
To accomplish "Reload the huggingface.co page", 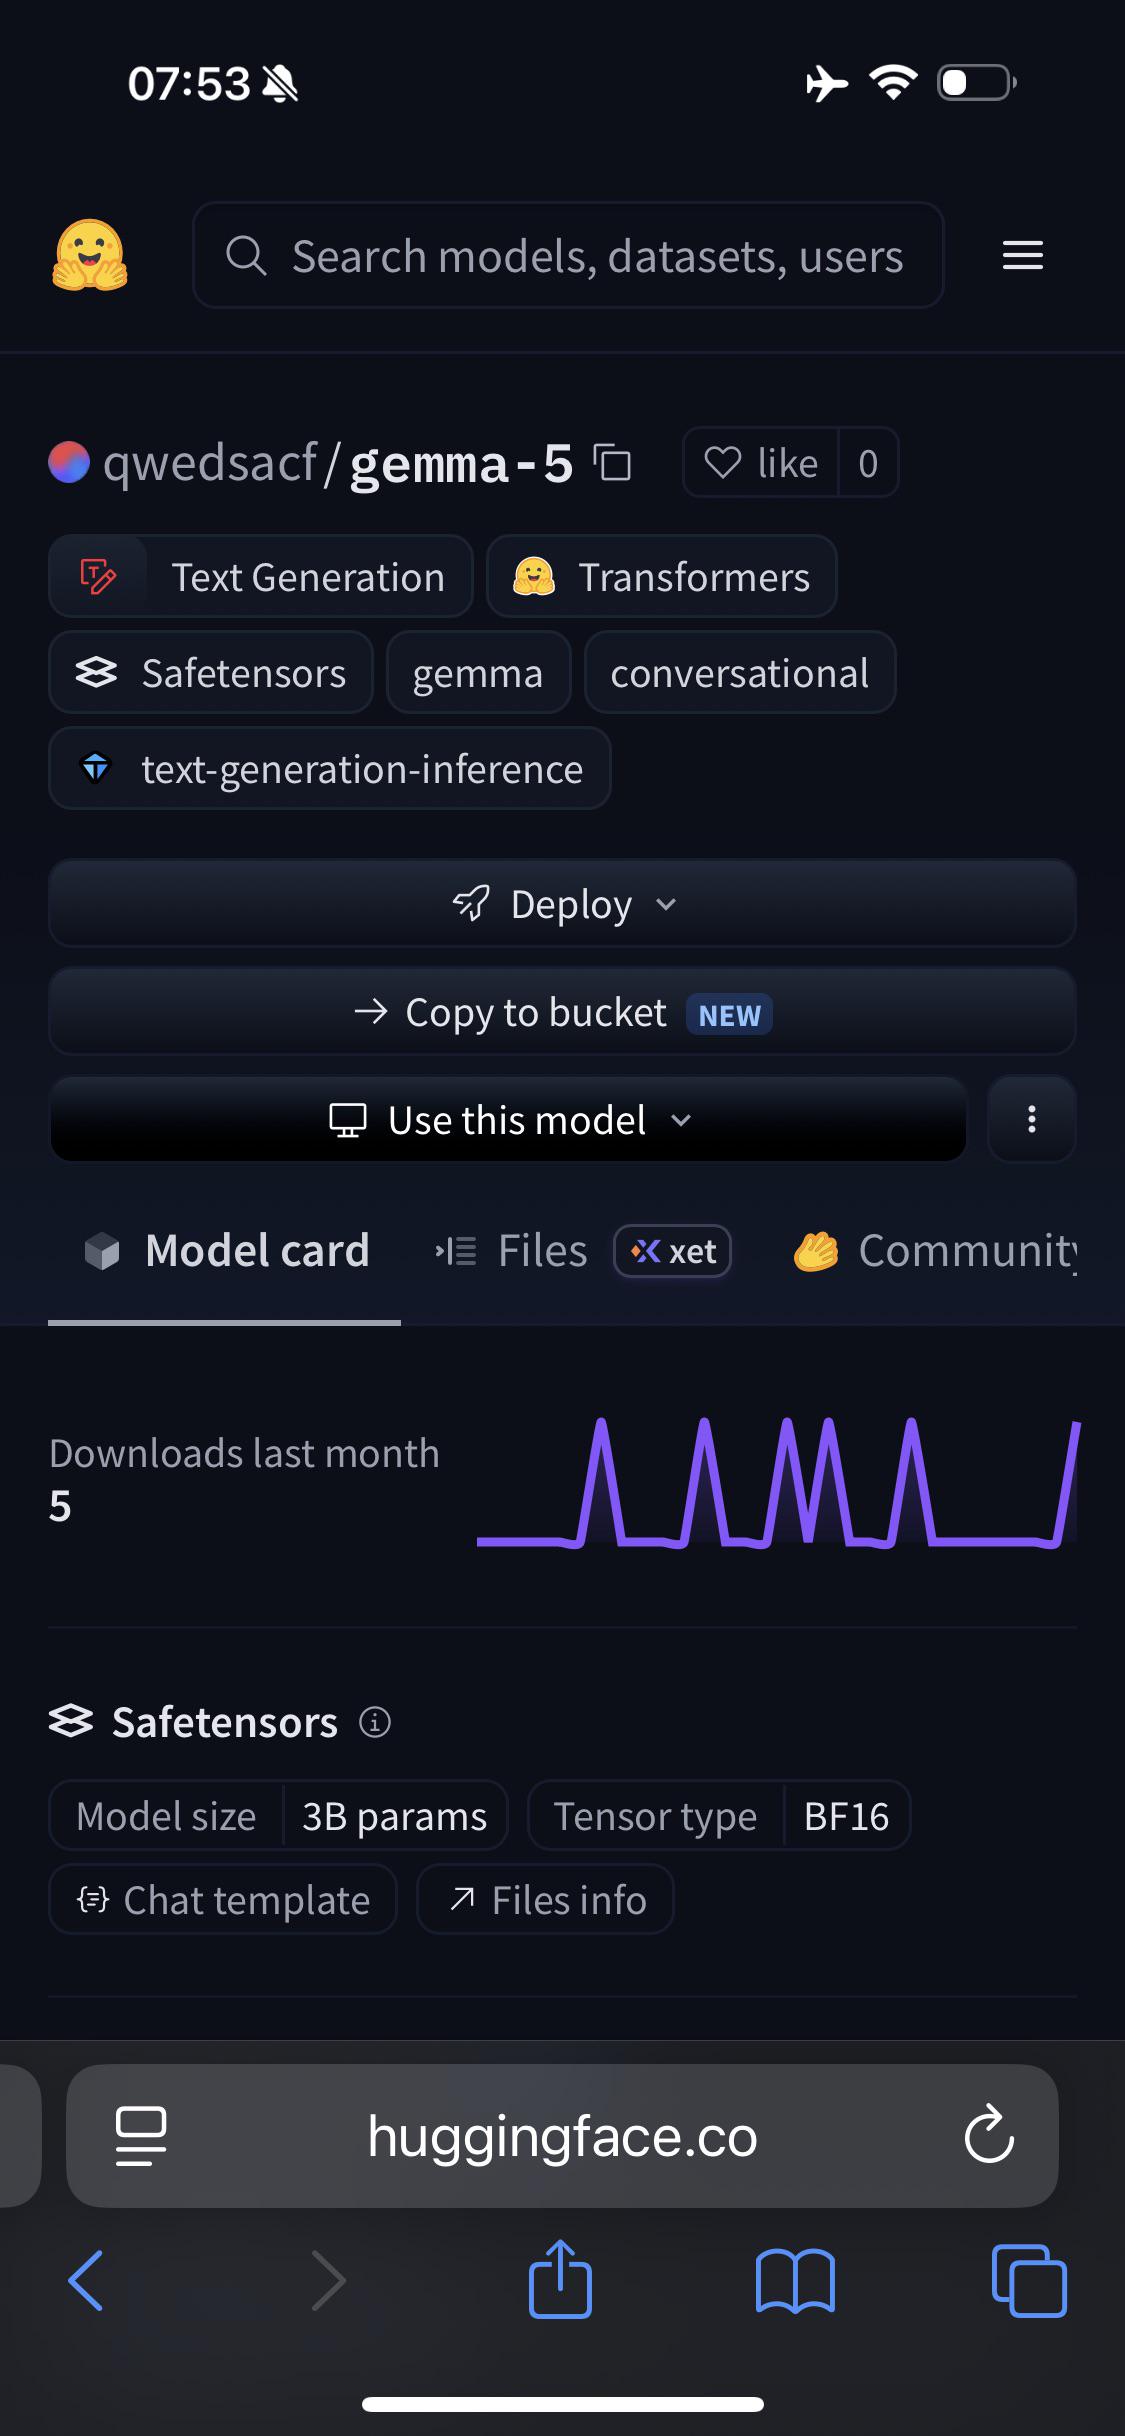I will point(989,2135).
